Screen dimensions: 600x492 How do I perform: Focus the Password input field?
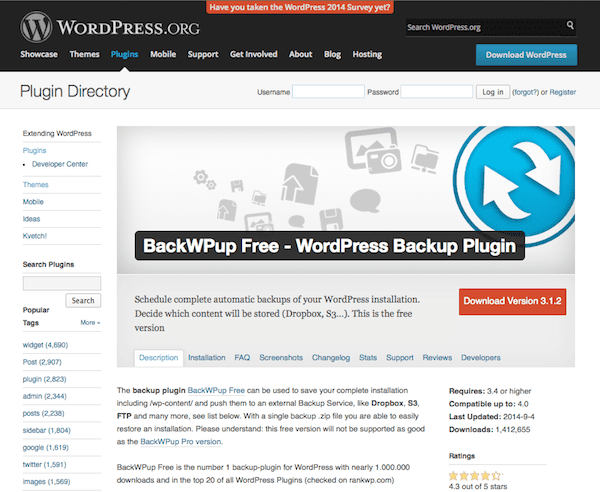click(437, 92)
